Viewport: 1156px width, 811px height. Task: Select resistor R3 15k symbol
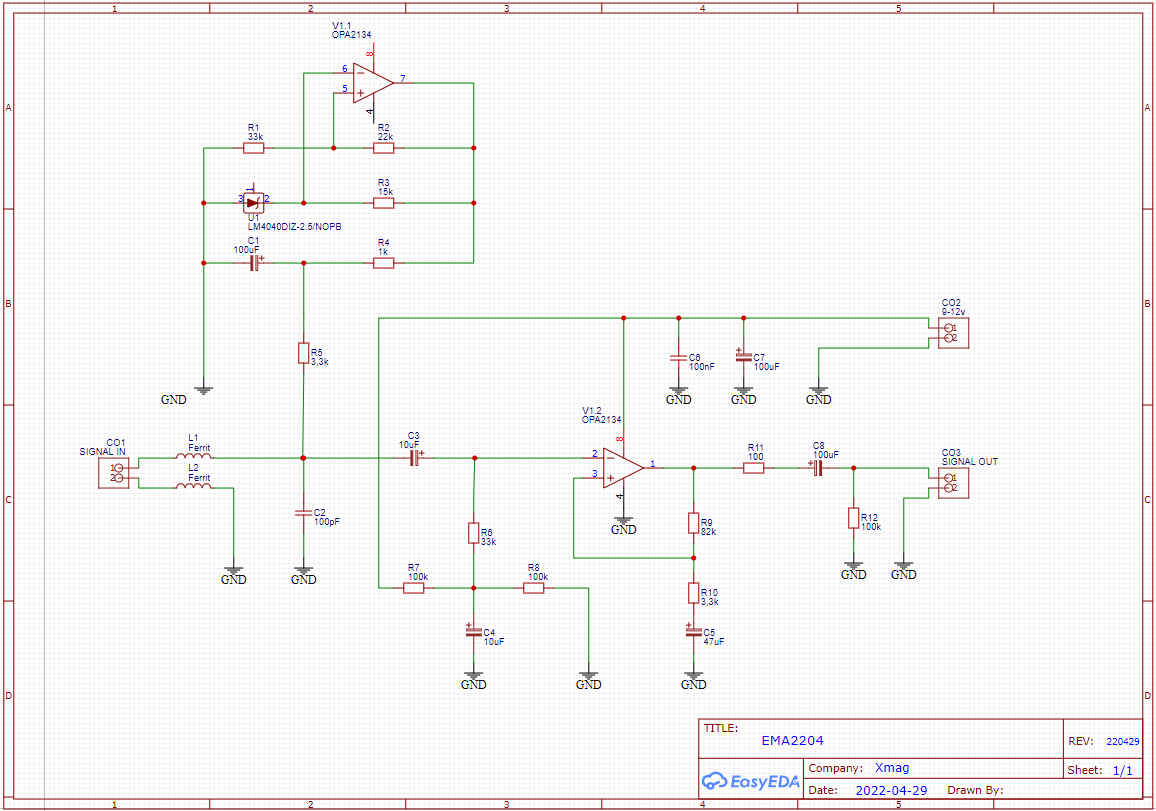(x=383, y=203)
